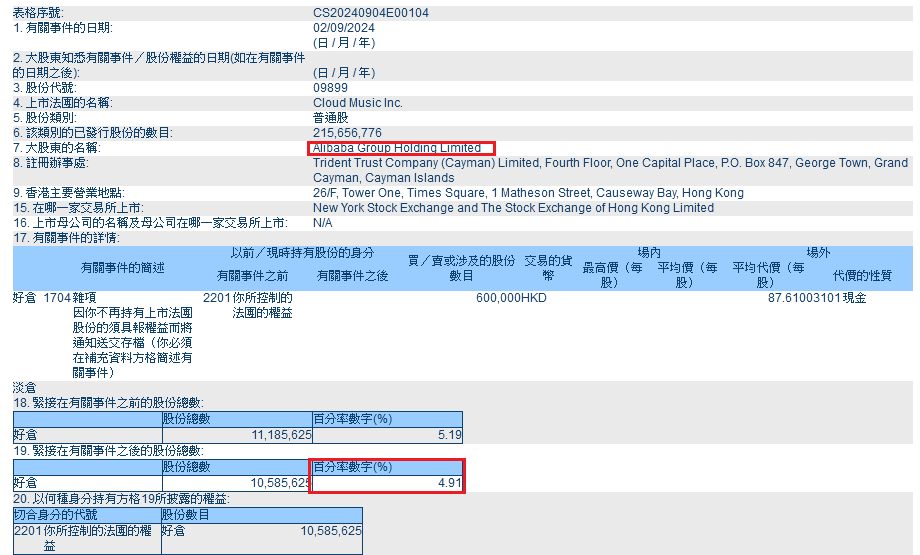This screenshot has height=555, width=920.
Task: Click the listed corporation name Cloud Music Inc.
Action: click(358, 103)
